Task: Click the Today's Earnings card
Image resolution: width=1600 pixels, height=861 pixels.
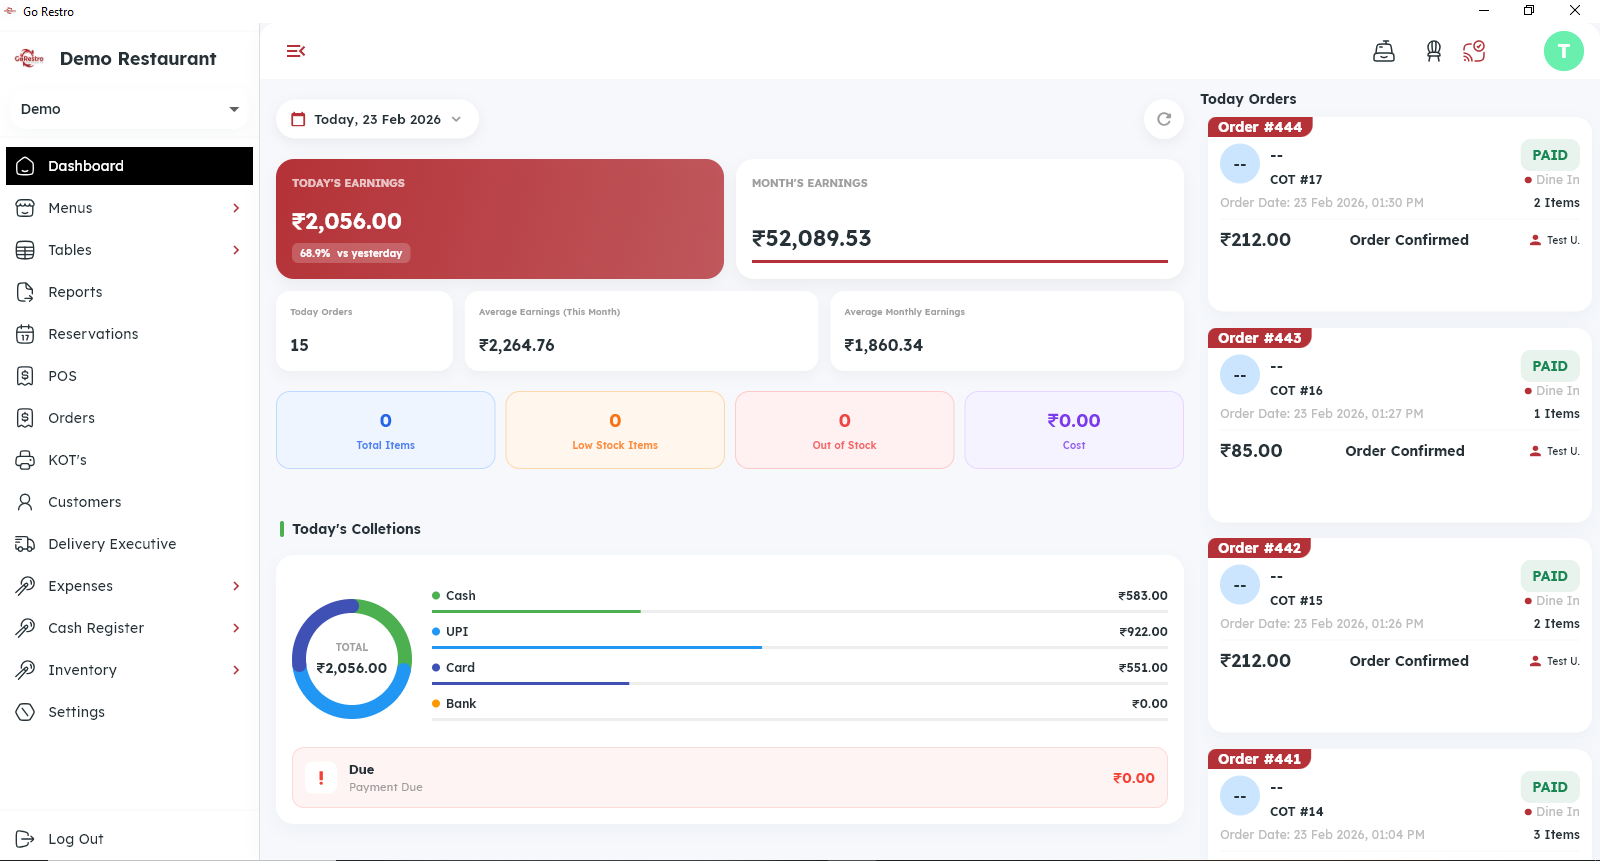Action: pos(500,219)
